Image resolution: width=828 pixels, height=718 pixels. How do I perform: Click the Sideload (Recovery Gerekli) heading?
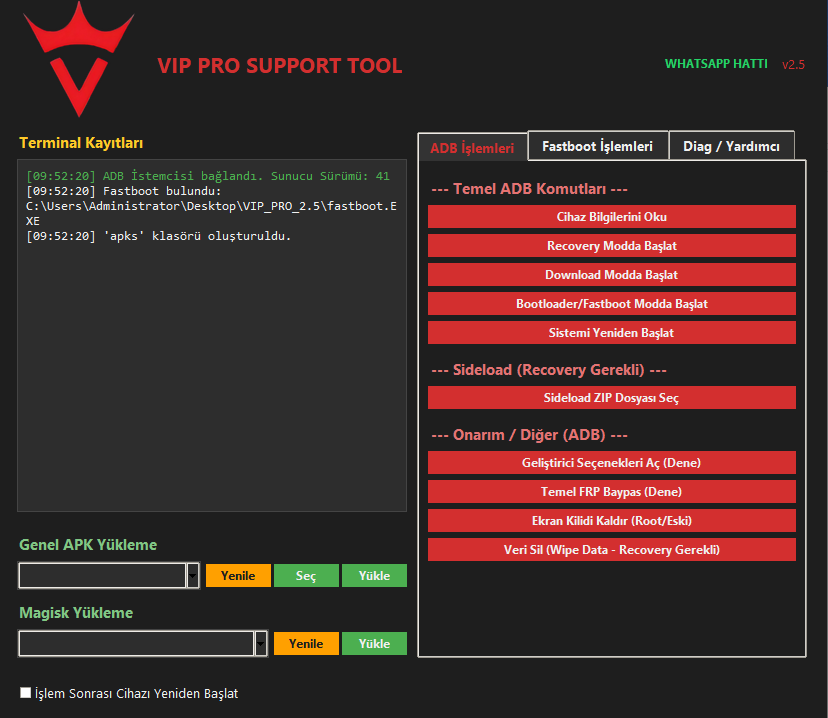(x=549, y=370)
